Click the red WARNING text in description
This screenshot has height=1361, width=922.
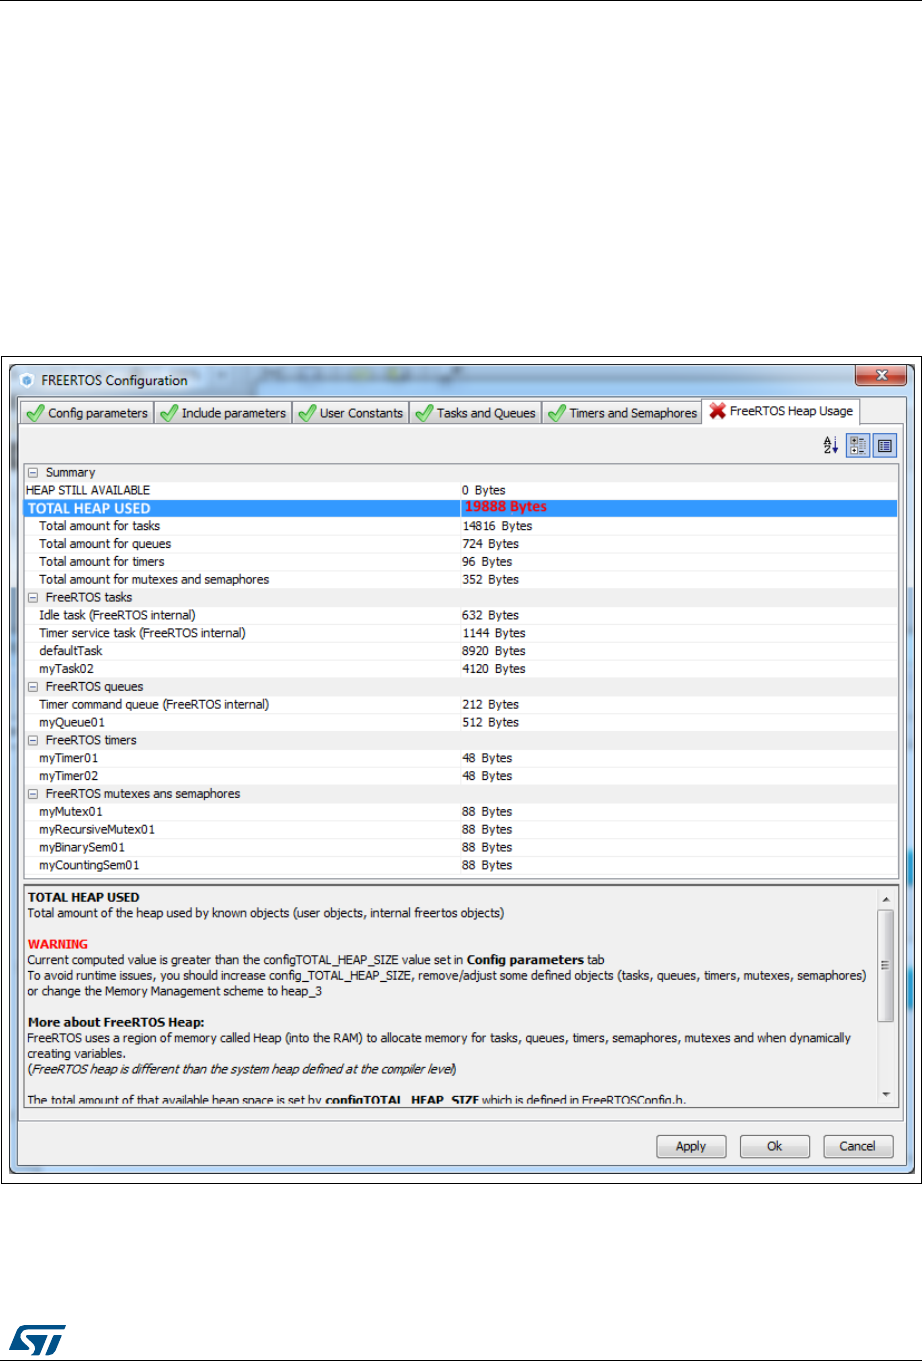click(x=57, y=944)
